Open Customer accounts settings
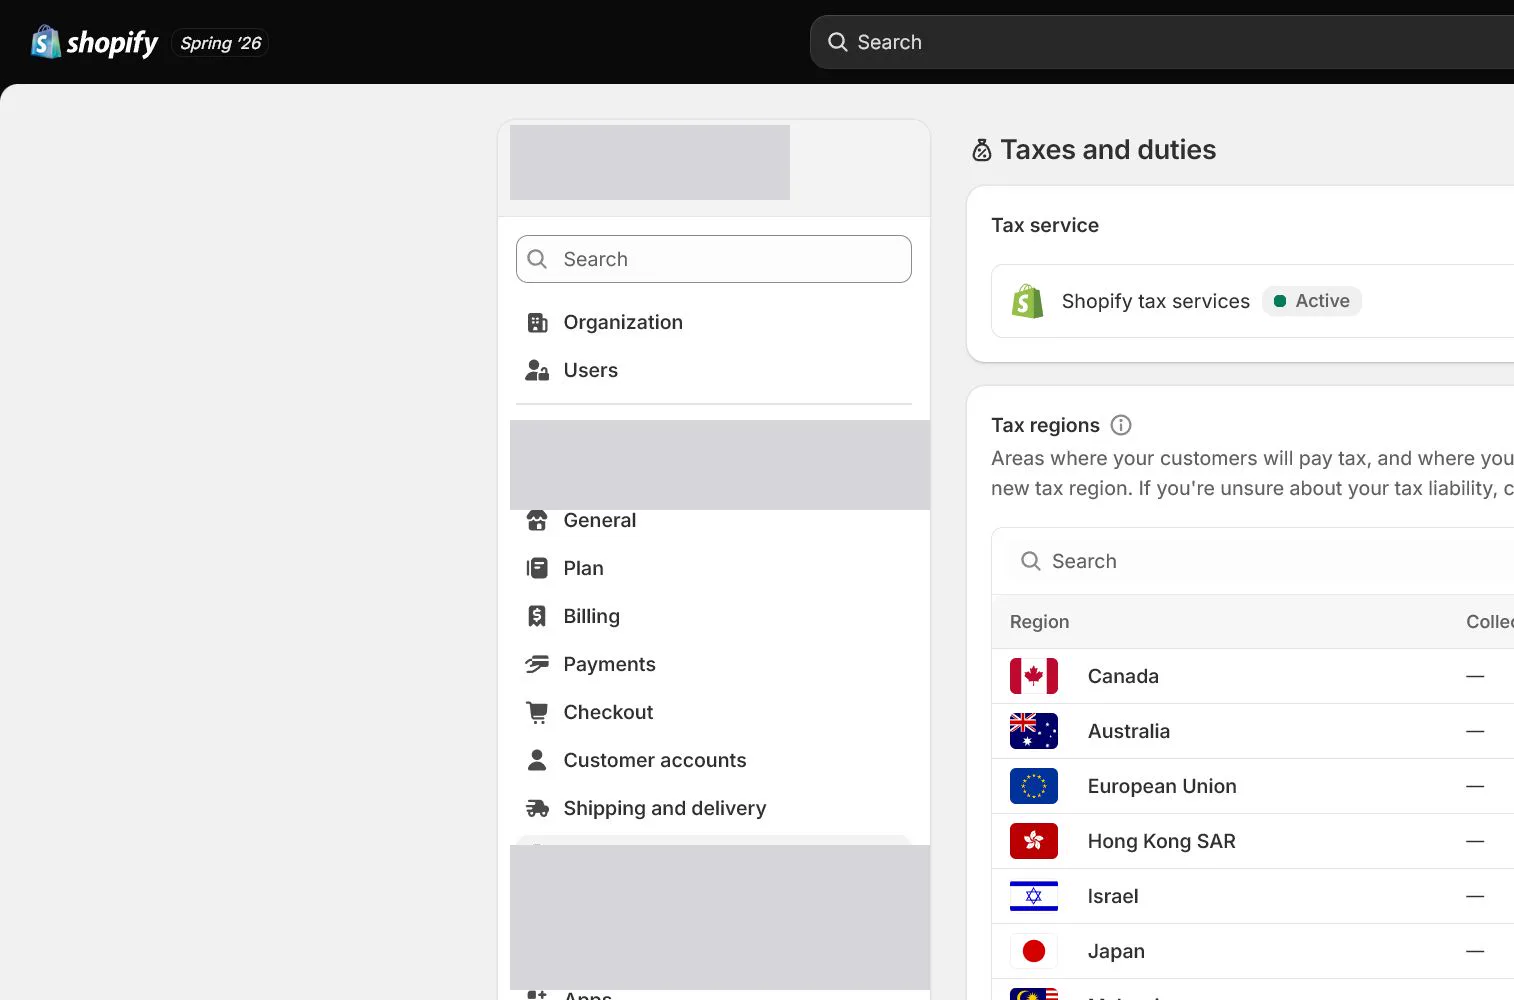 point(714,760)
